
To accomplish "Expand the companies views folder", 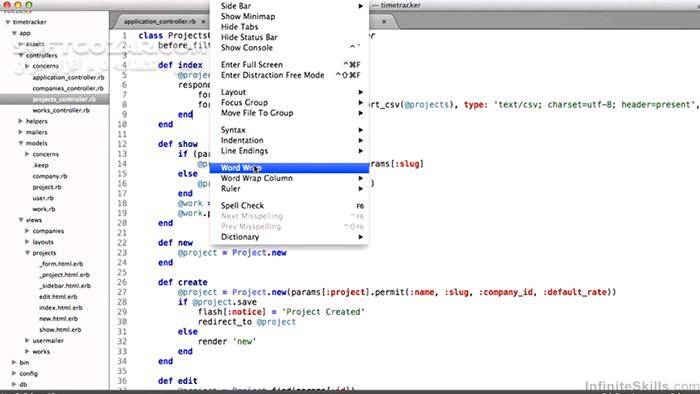I will 27,231.
